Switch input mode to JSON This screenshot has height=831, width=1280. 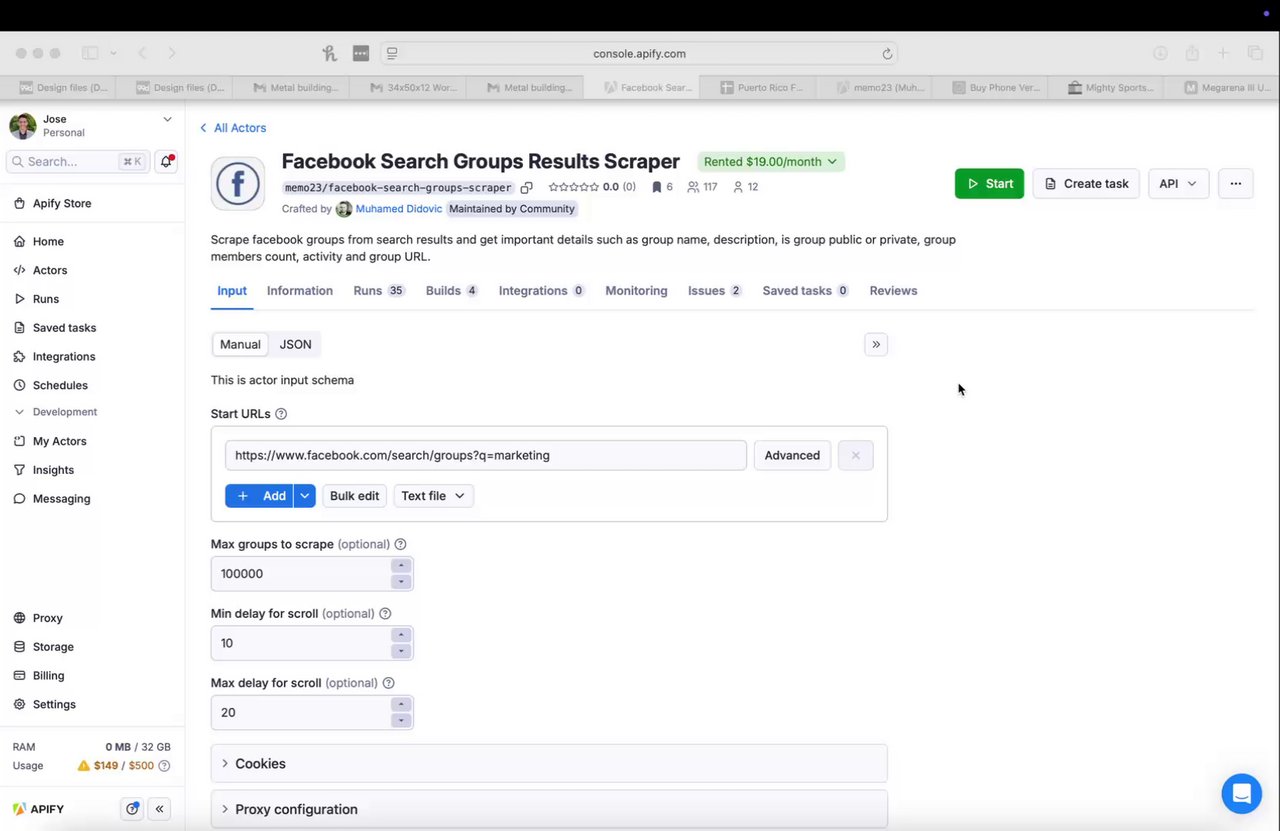click(295, 344)
